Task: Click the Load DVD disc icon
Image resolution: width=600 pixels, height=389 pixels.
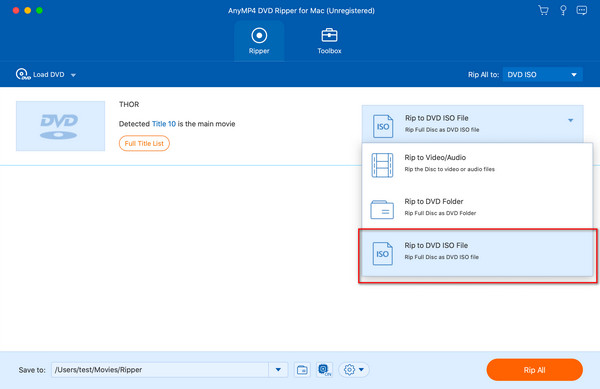Action: 23,74
